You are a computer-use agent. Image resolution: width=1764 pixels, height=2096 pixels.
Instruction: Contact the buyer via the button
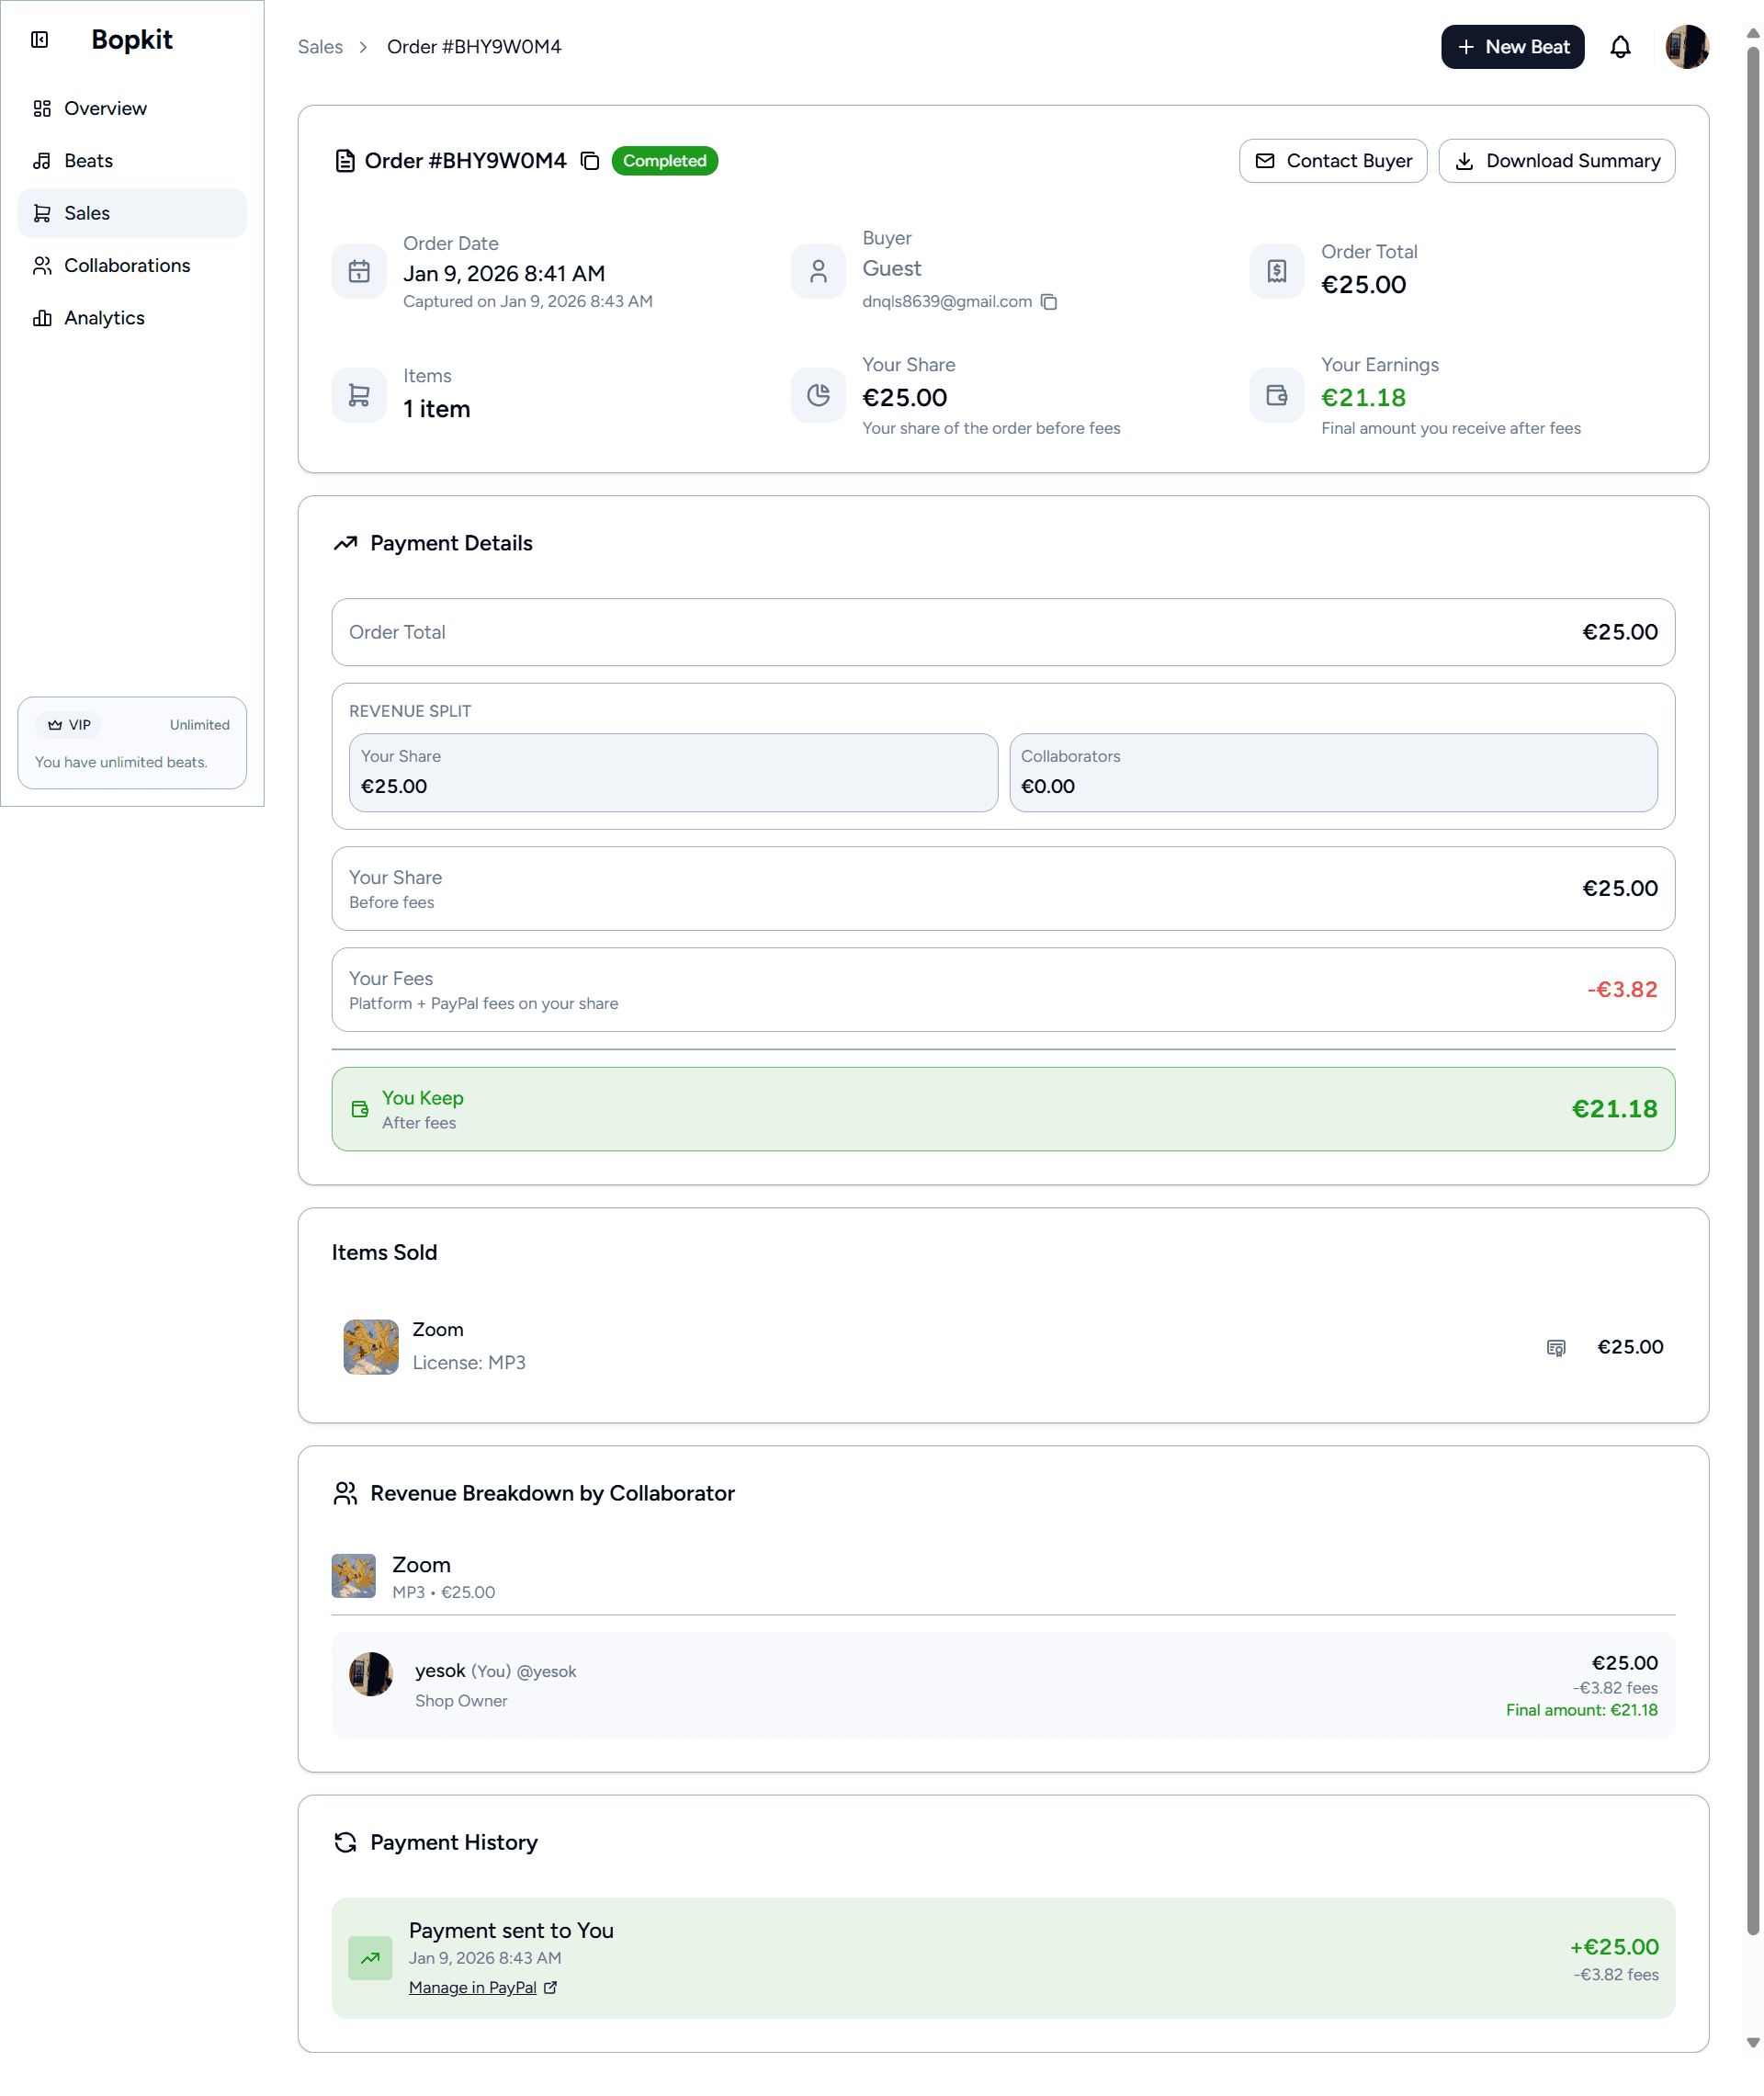1333,160
